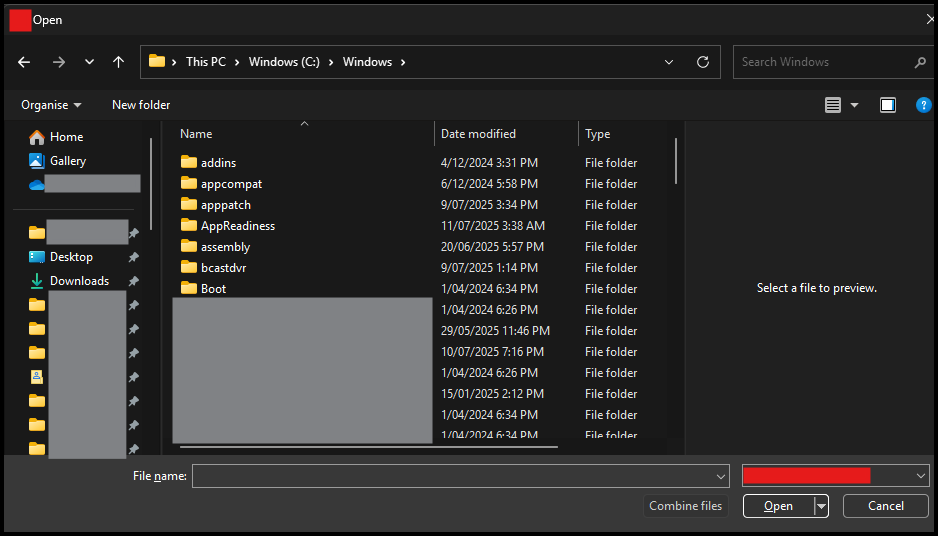Expand chevron after This PC breadcrumb

click(237, 62)
